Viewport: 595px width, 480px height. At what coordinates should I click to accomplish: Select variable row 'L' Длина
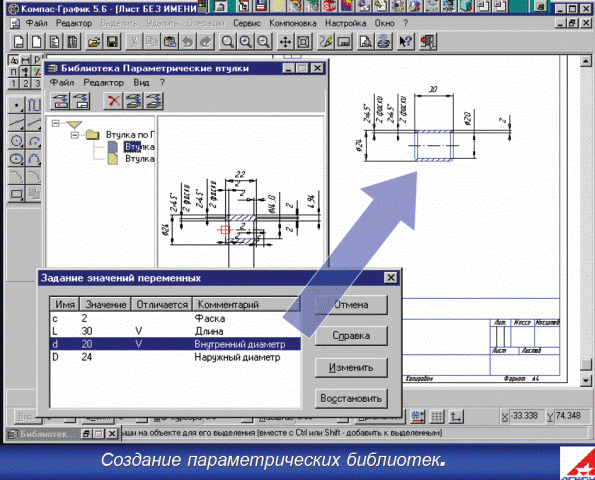(x=175, y=331)
